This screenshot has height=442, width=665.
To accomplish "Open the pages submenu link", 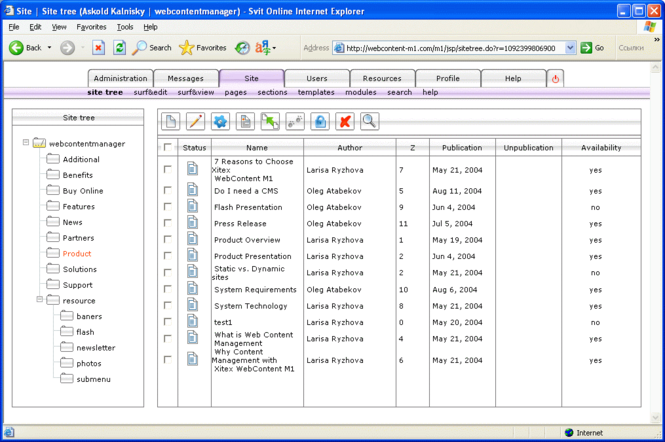I will point(235,92).
